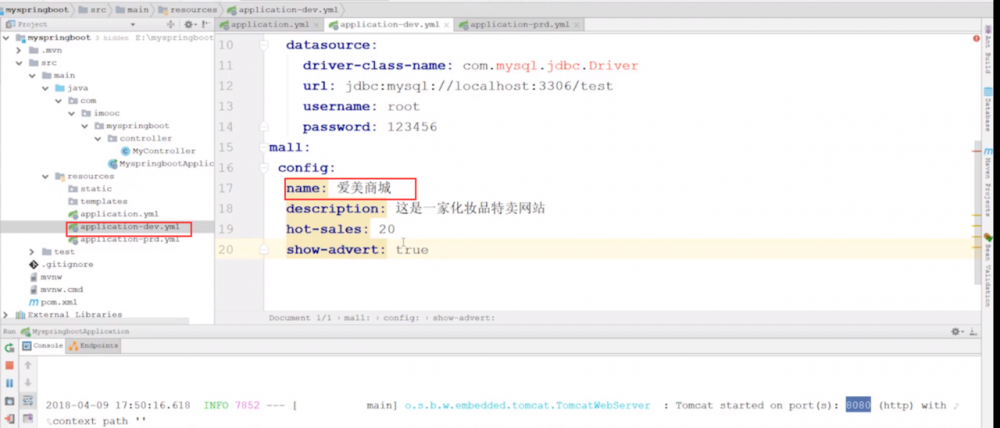
Task: Hide the Project tool window
Action: click(207, 24)
